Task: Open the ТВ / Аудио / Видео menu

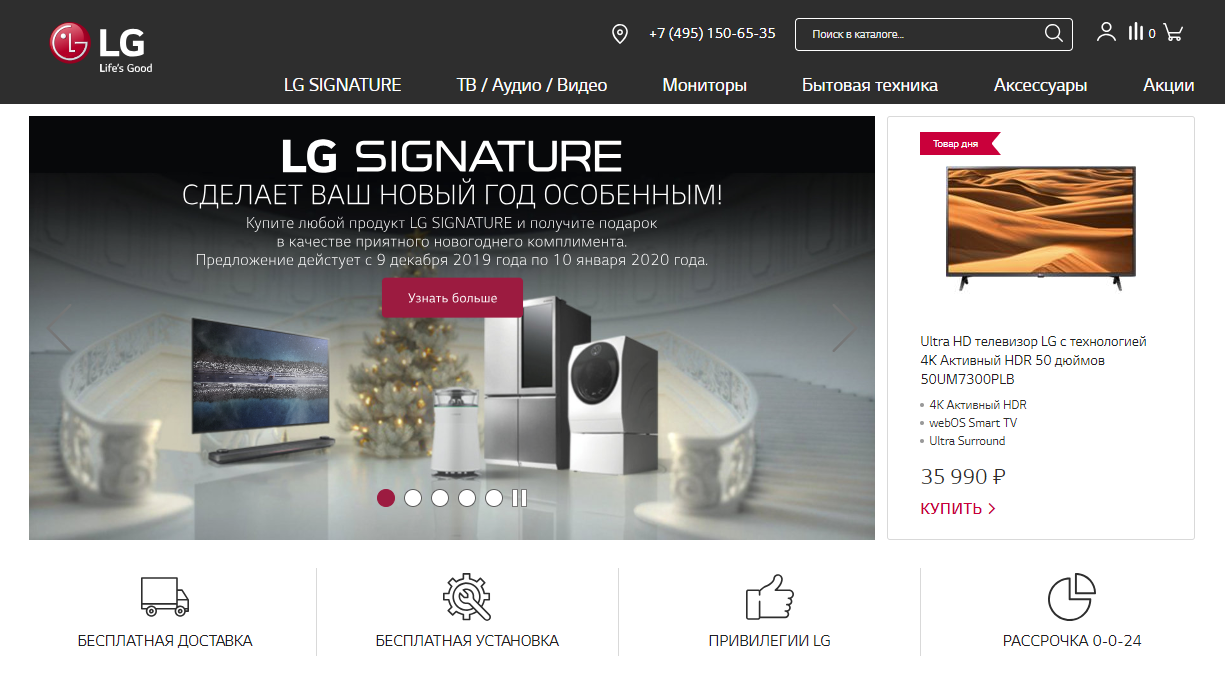Action: point(532,85)
